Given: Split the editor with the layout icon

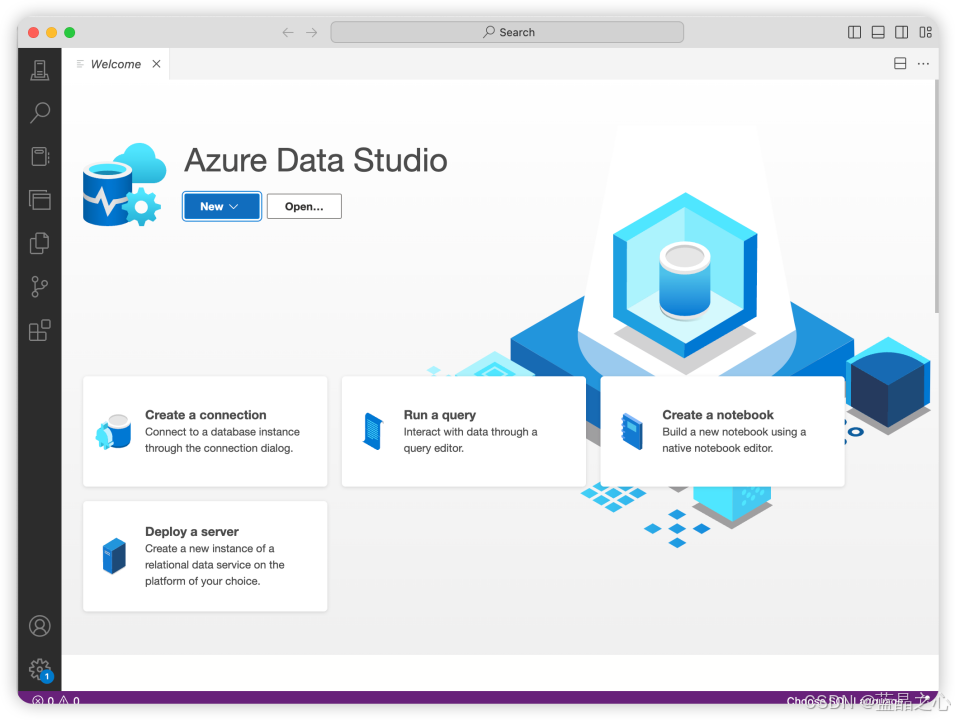Looking at the screenshot, I should (900, 63).
